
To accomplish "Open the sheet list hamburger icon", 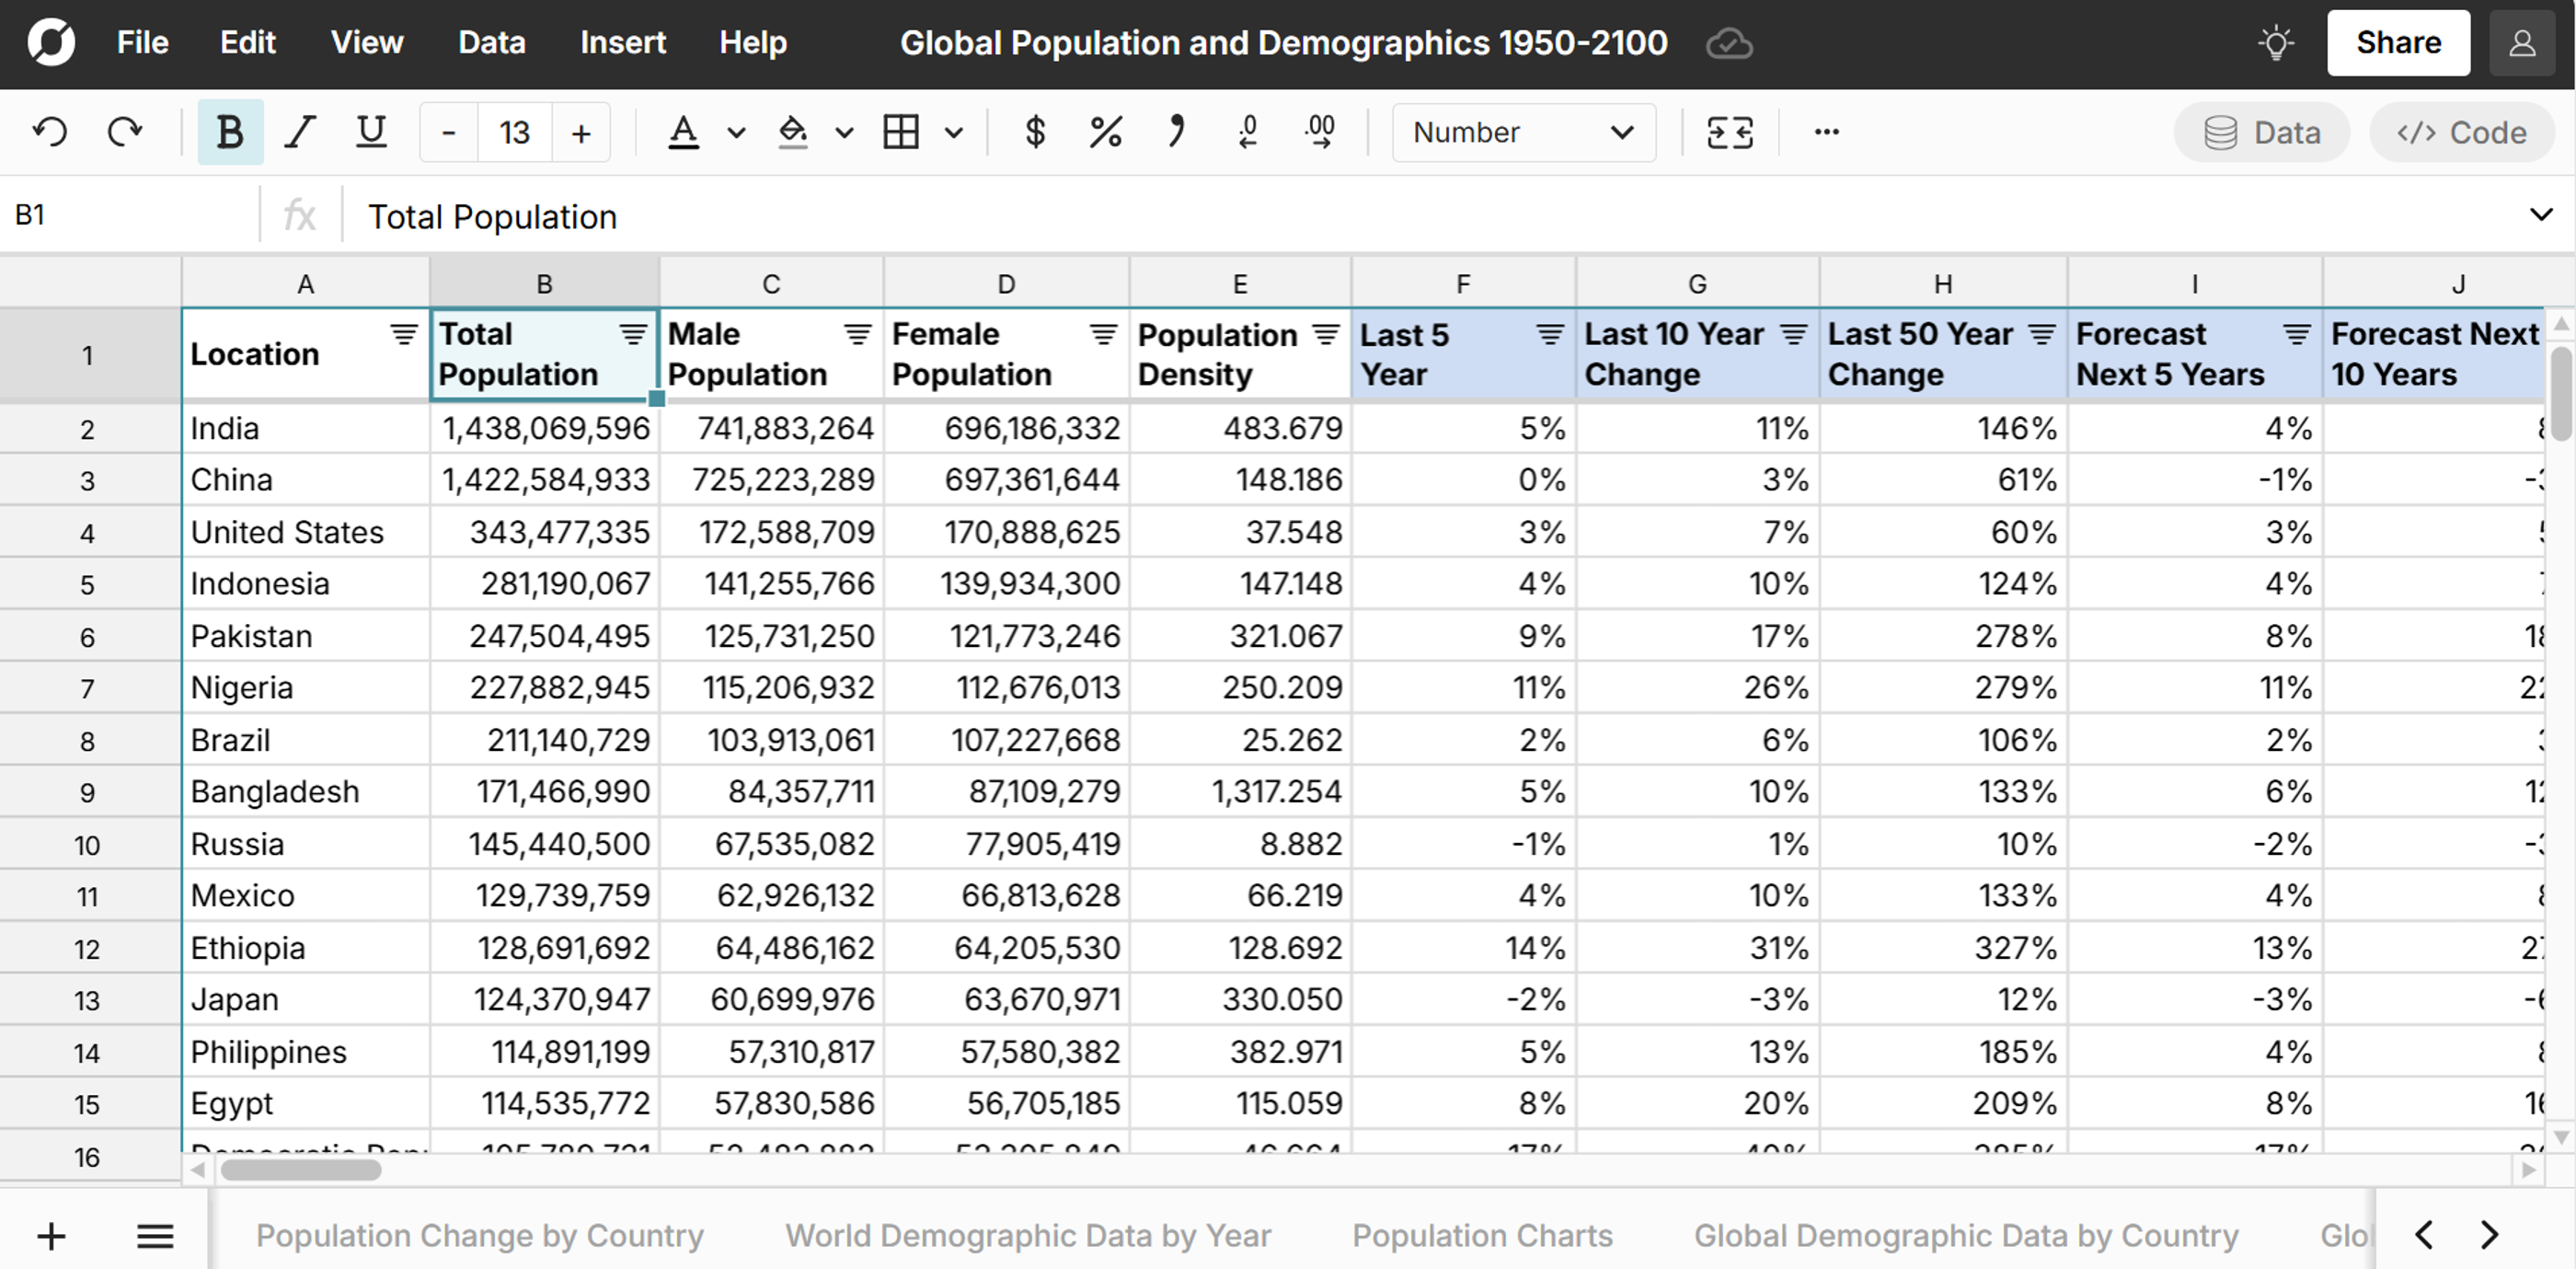I will point(155,1236).
